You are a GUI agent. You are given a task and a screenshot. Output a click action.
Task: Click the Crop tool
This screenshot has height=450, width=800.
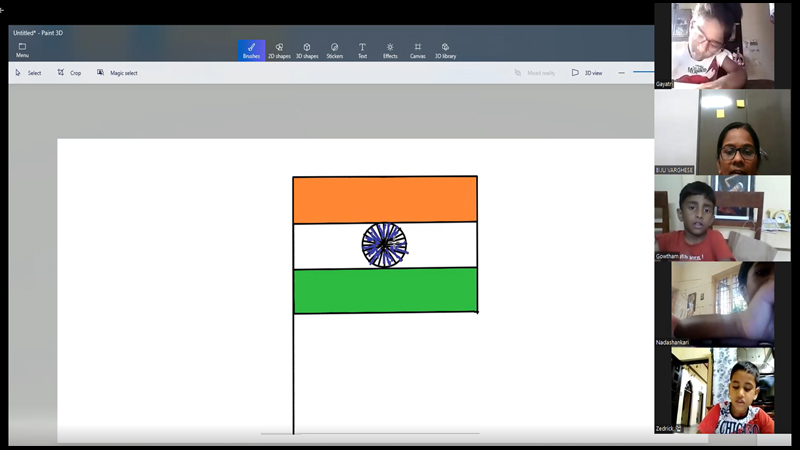69,73
